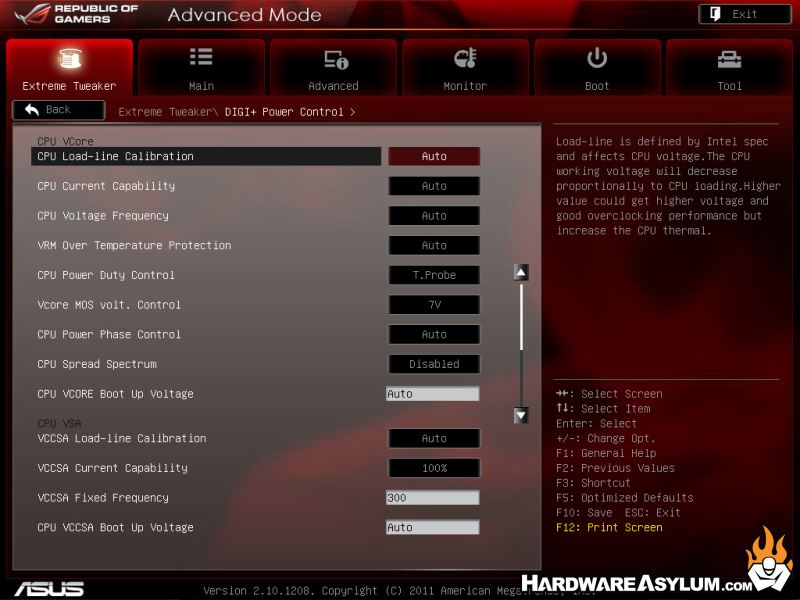This screenshot has width=800, height=600.
Task: Toggle CPU Spread Spectrum Disabled setting
Action: 434,364
